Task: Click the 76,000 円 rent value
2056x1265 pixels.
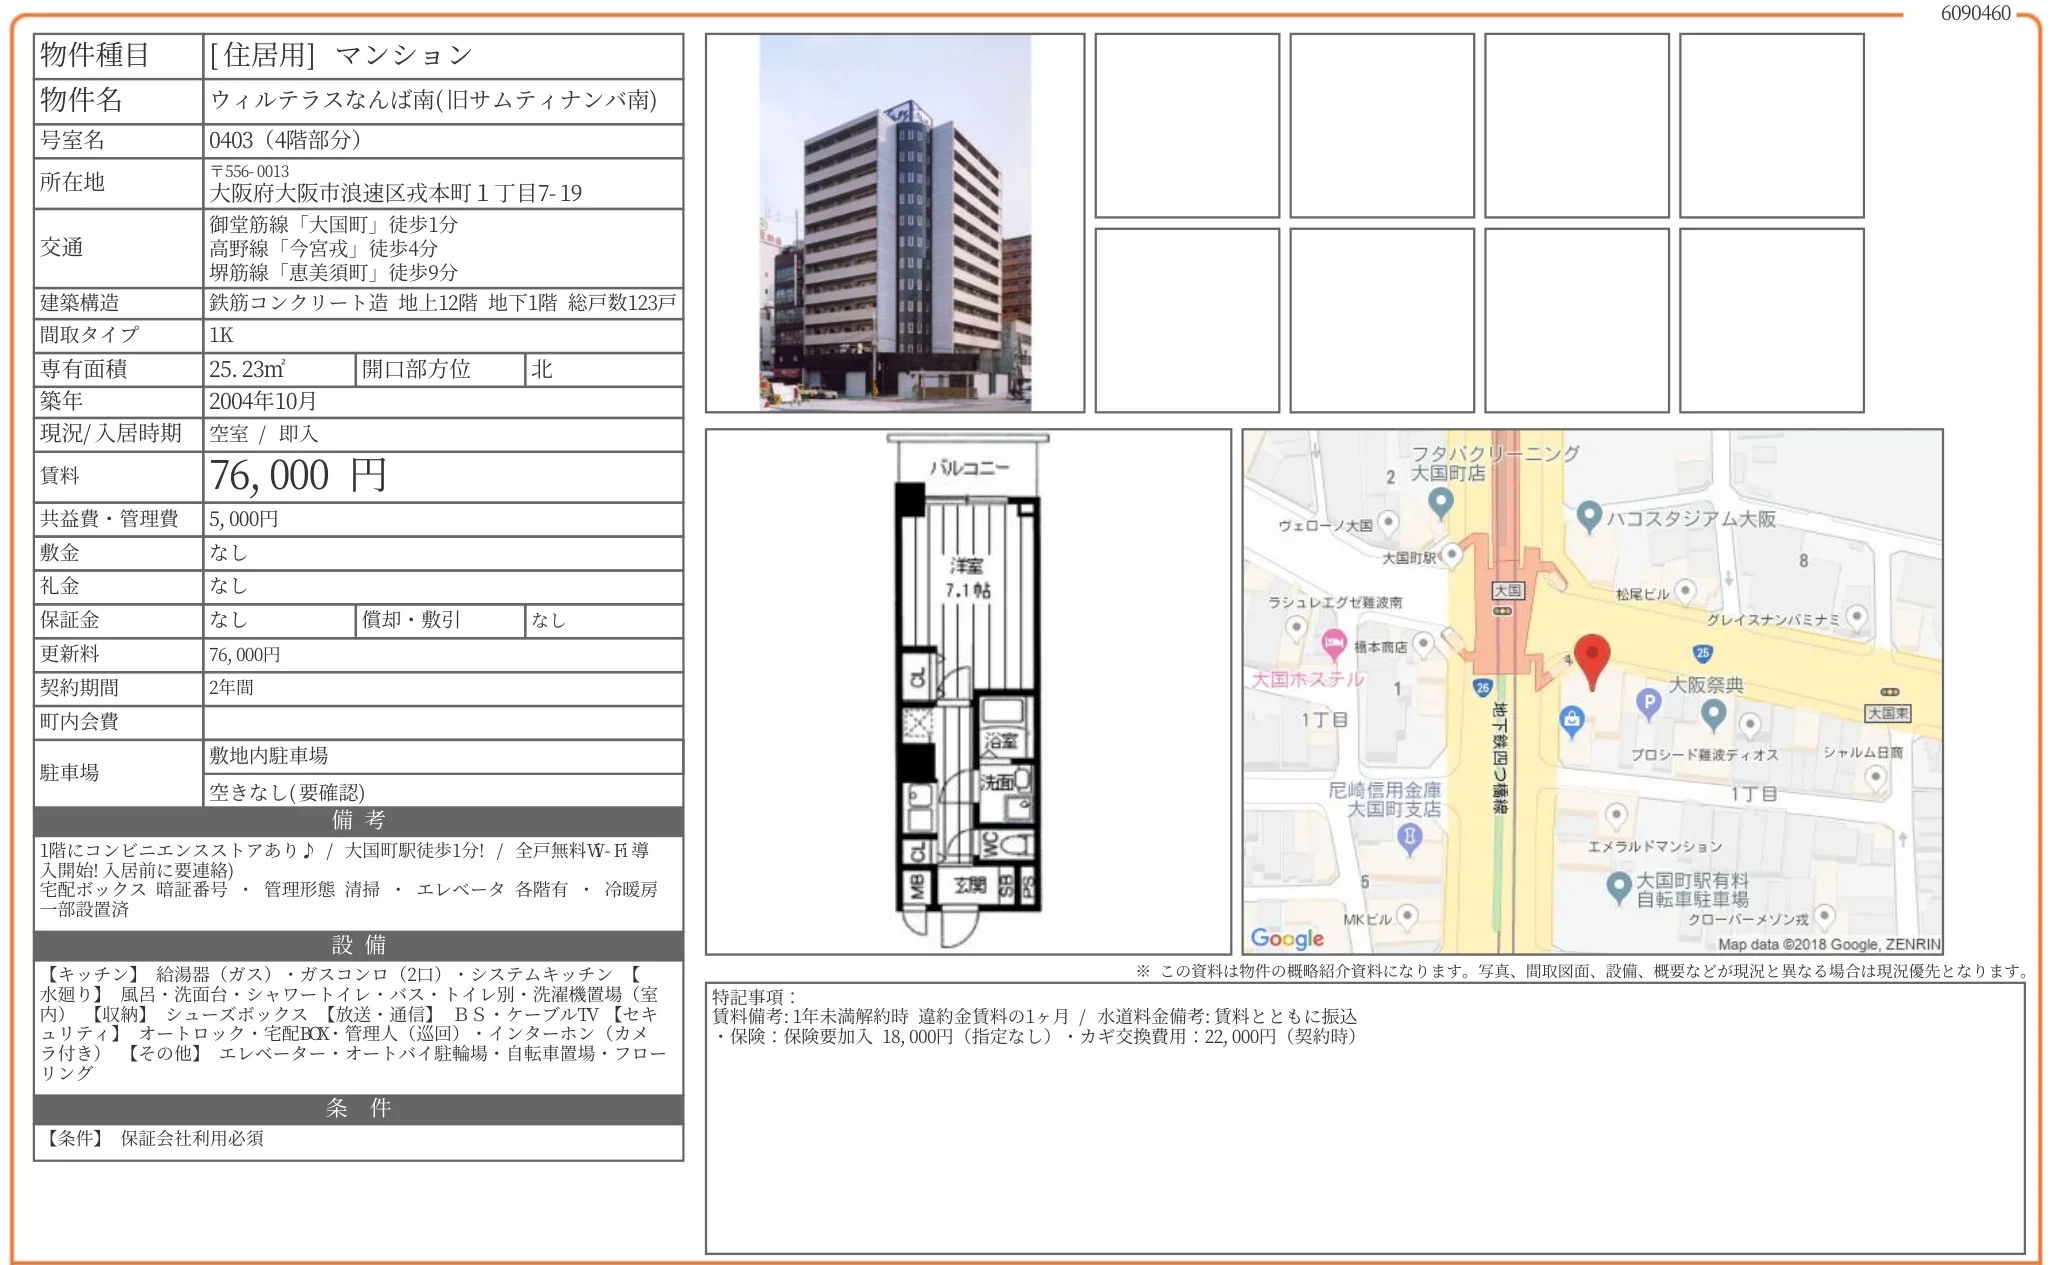Action: point(298,476)
